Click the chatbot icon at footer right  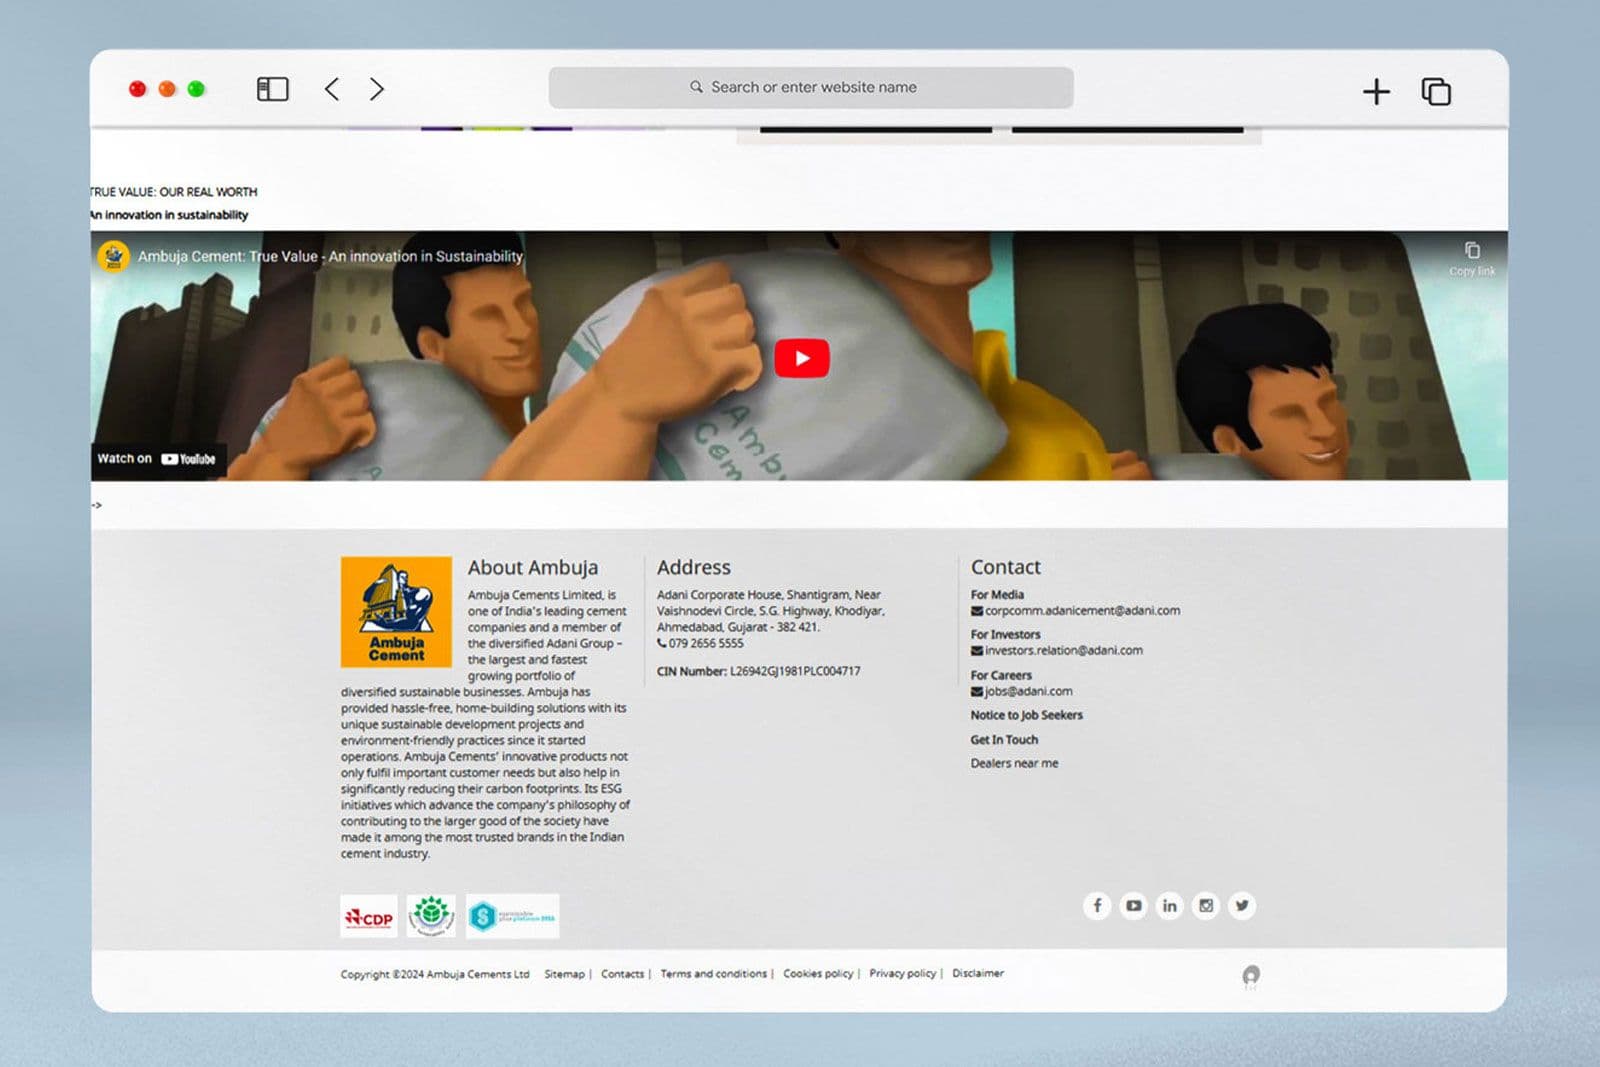pos(1251,976)
